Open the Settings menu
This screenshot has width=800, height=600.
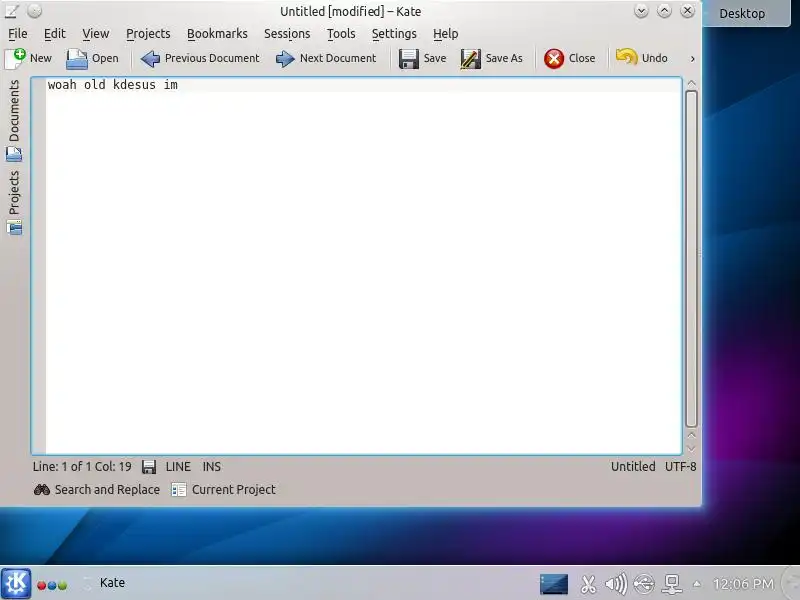(394, 34)
